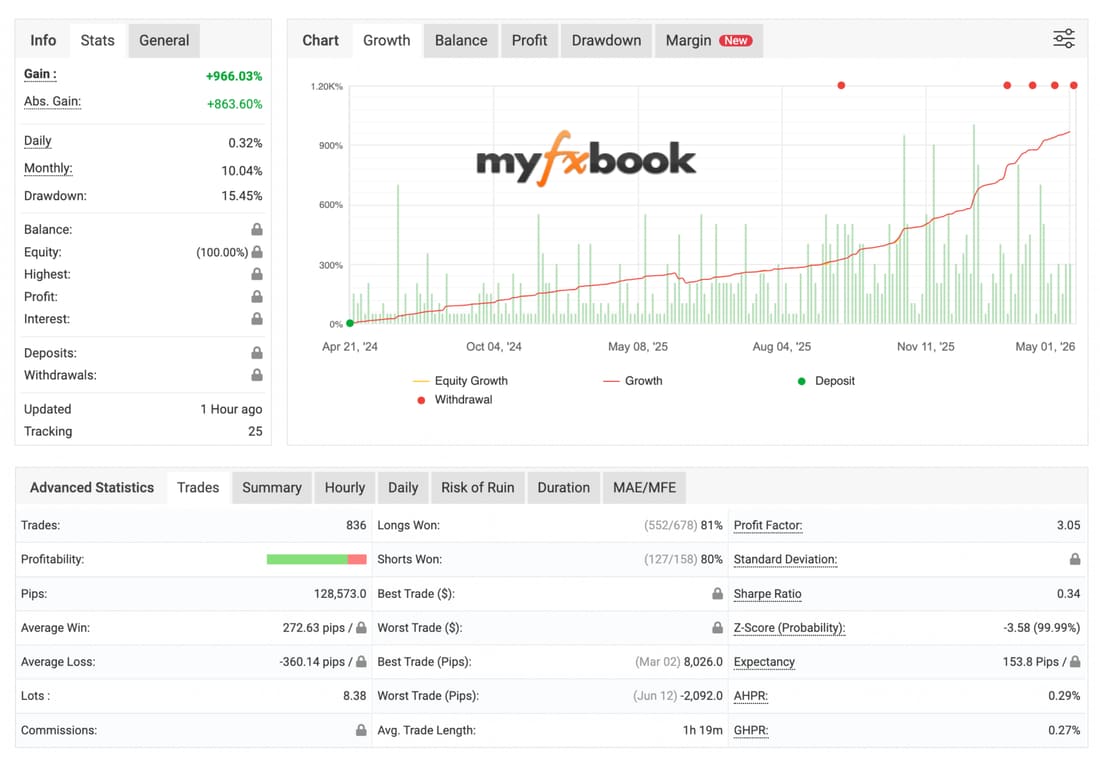Click lock icon for Worst Trade ($)
This screenshot has width=1100, height=773.
click(717, 628)
